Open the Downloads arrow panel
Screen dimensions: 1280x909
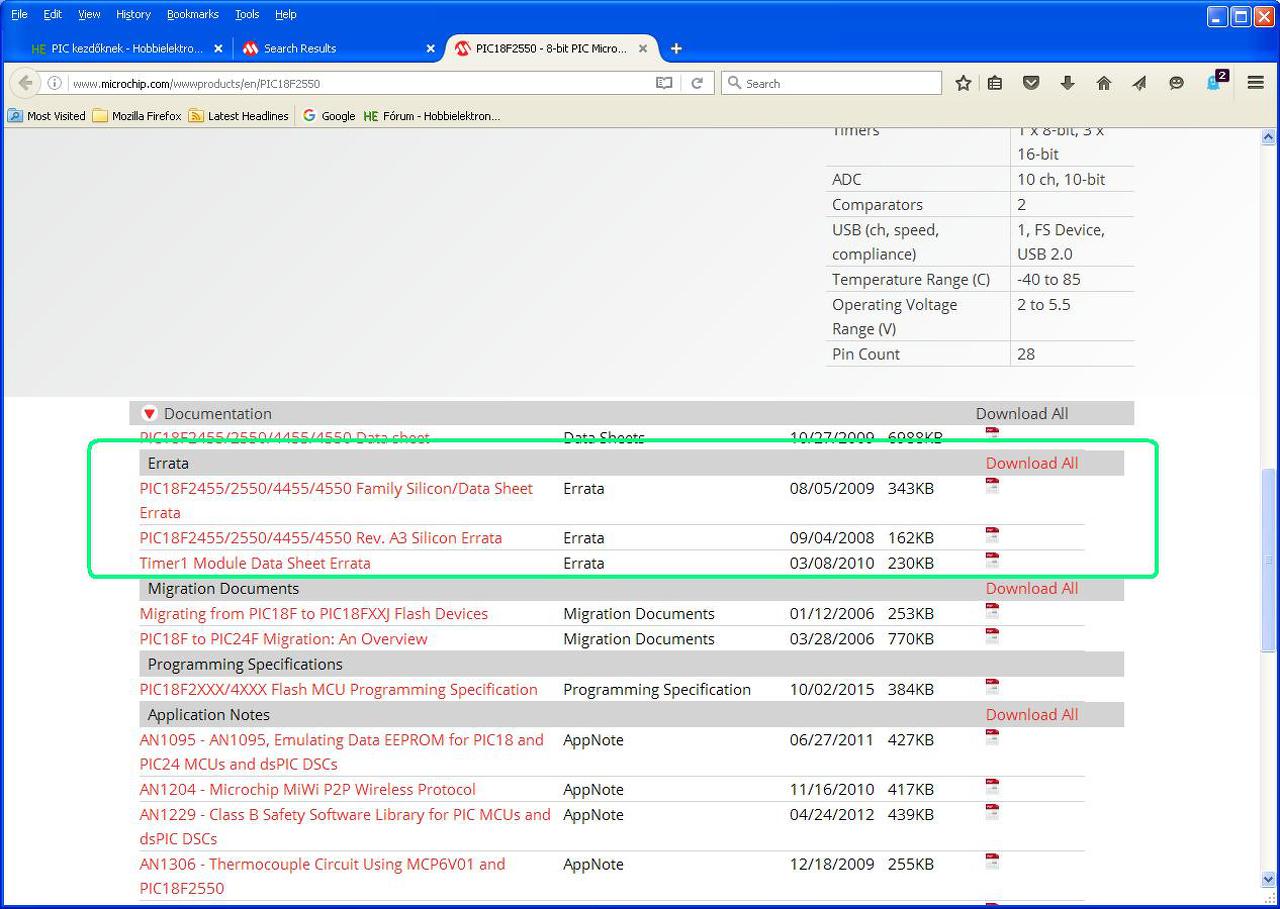[1067, 83]
